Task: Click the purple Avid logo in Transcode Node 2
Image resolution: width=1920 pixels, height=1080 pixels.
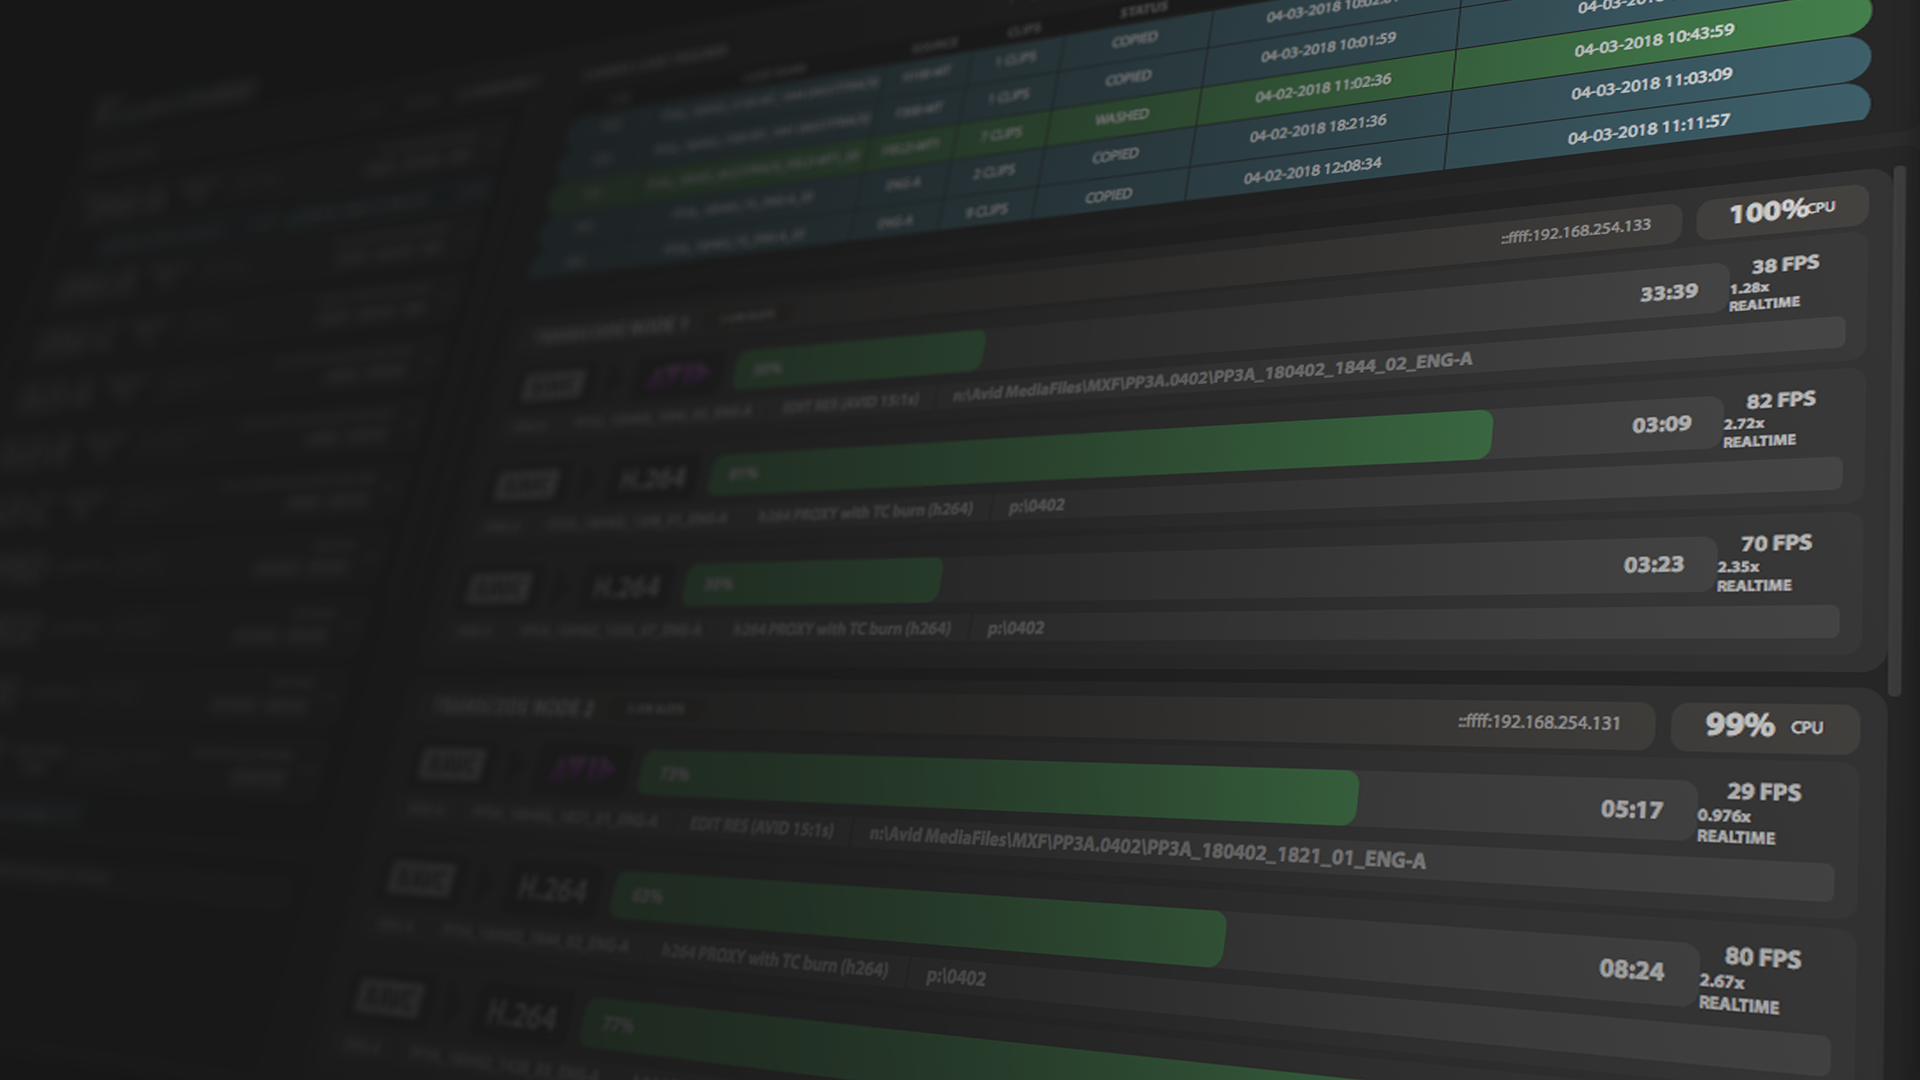Action: [583, 770]
